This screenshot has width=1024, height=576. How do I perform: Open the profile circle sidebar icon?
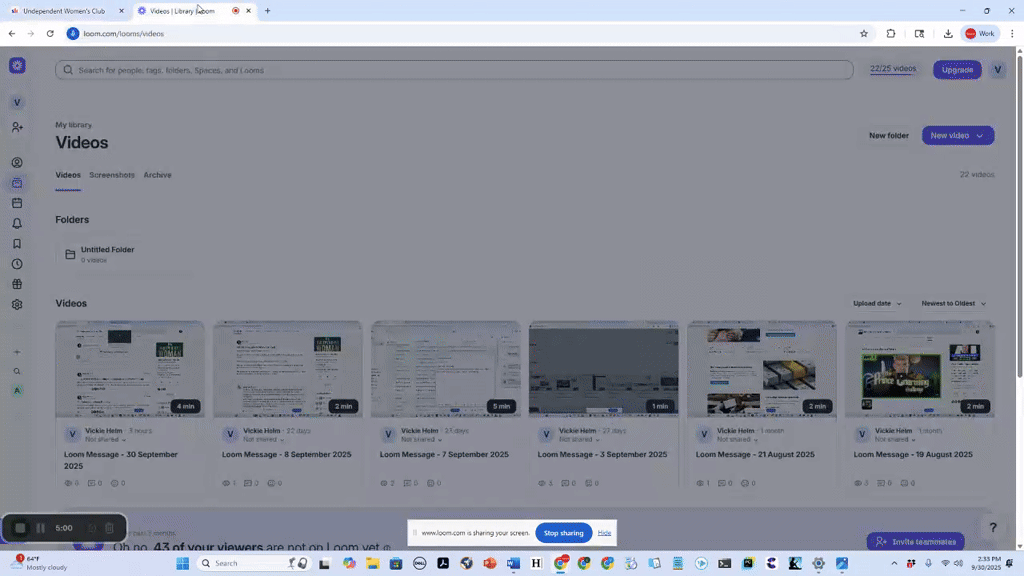[17, 163]
